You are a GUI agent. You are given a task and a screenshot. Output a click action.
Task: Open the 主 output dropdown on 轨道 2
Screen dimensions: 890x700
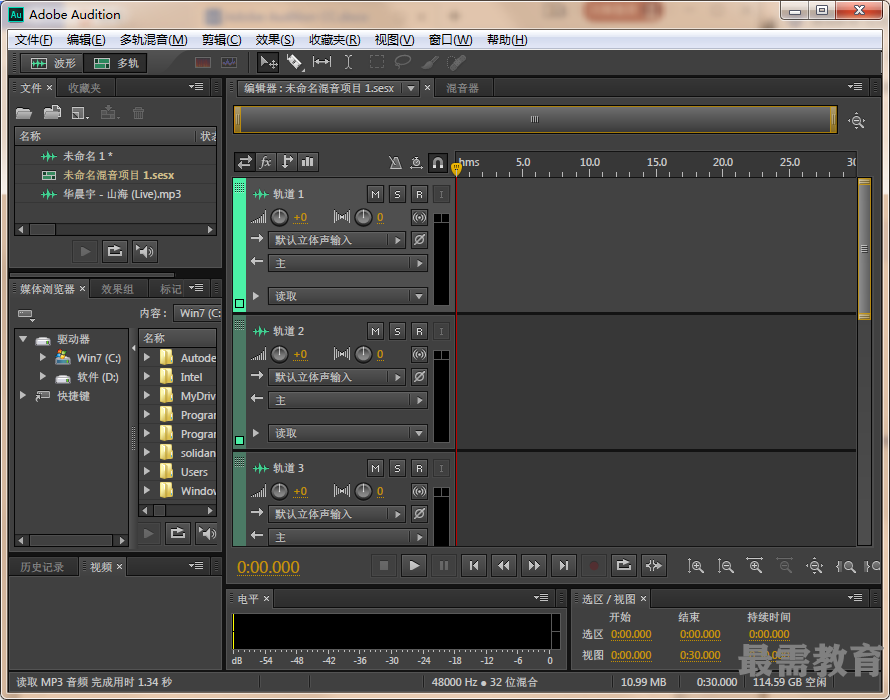point(347,400)
